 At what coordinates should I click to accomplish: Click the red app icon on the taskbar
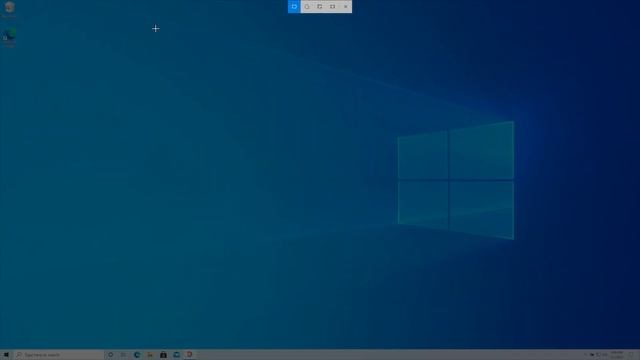pos(189,355)
